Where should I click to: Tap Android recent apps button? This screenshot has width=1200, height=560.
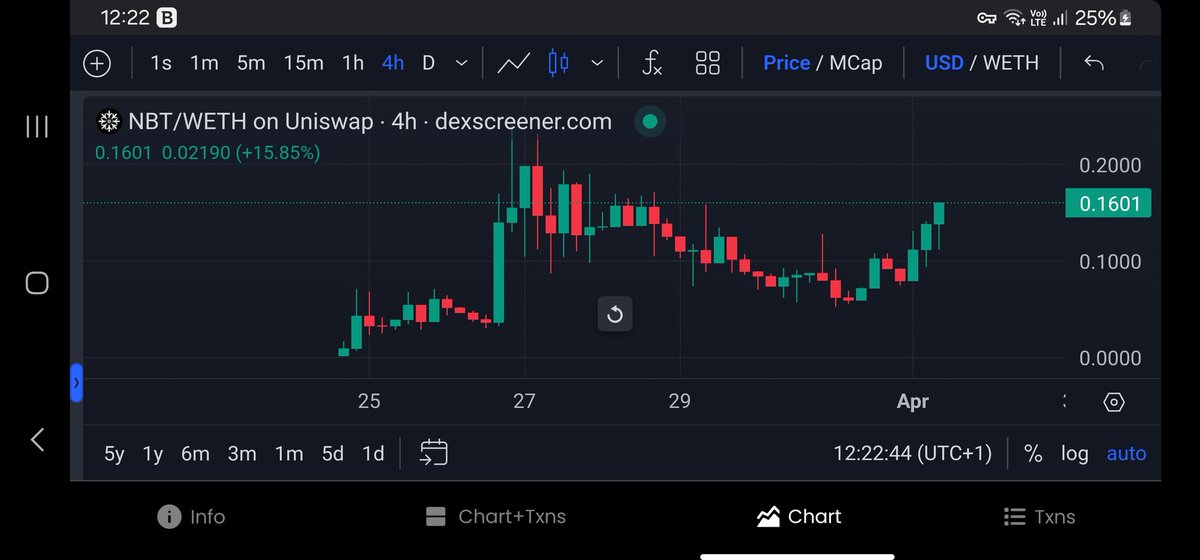tap(37, 127)
